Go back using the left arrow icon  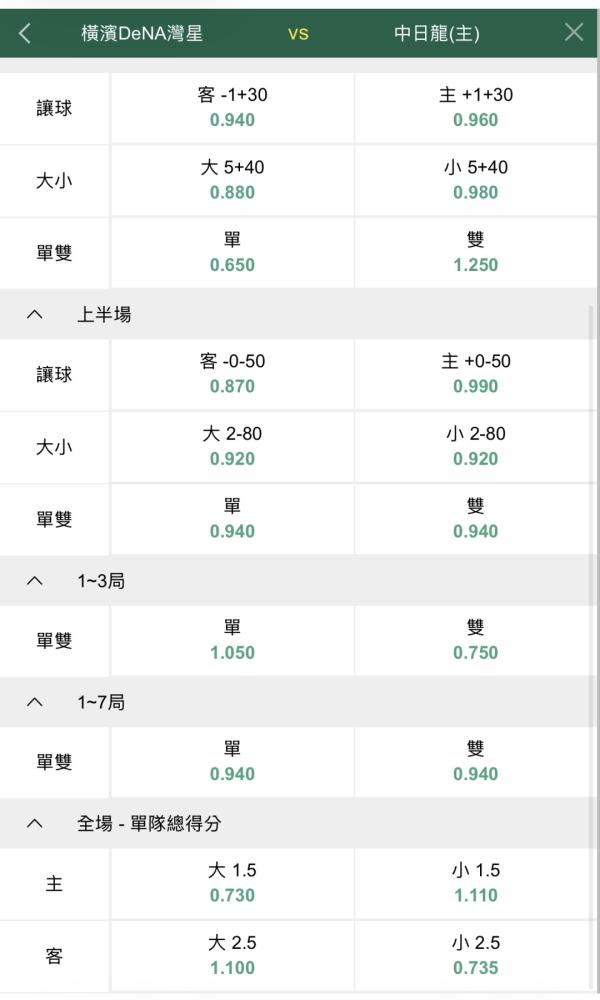point(25,33)
